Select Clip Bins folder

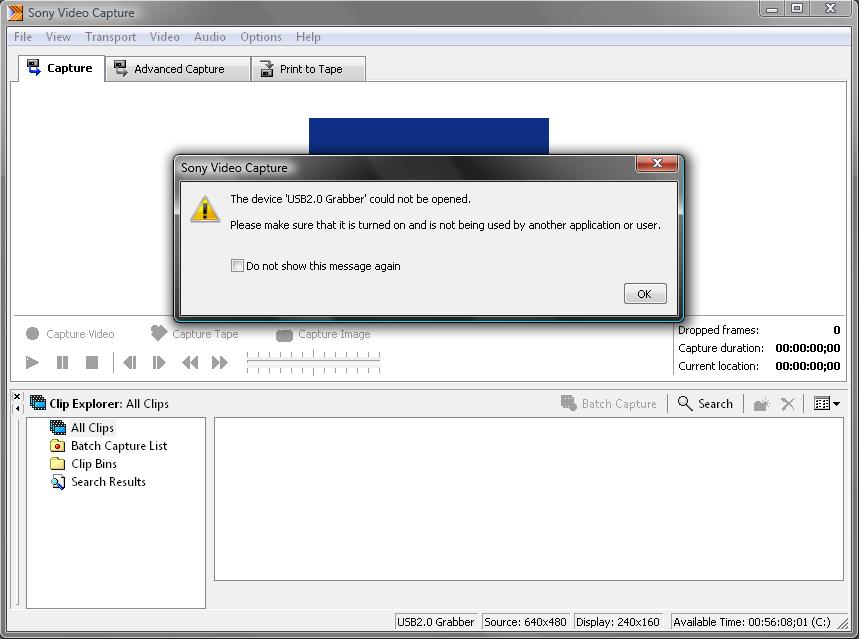coord(83,464)
